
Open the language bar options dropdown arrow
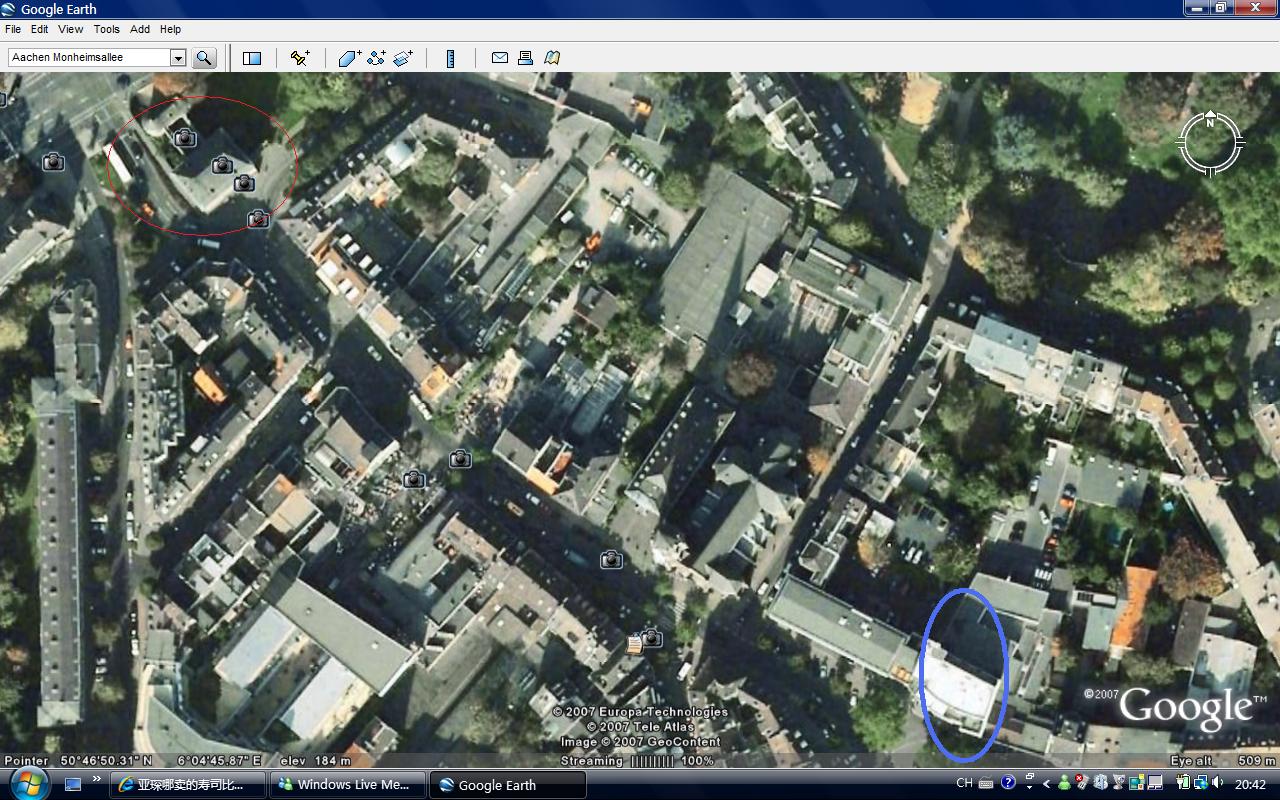pyautogui.click(x=1029, y=787)
